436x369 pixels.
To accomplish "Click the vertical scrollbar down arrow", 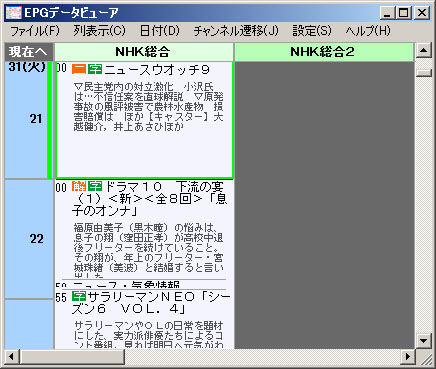I will point(424,341).
